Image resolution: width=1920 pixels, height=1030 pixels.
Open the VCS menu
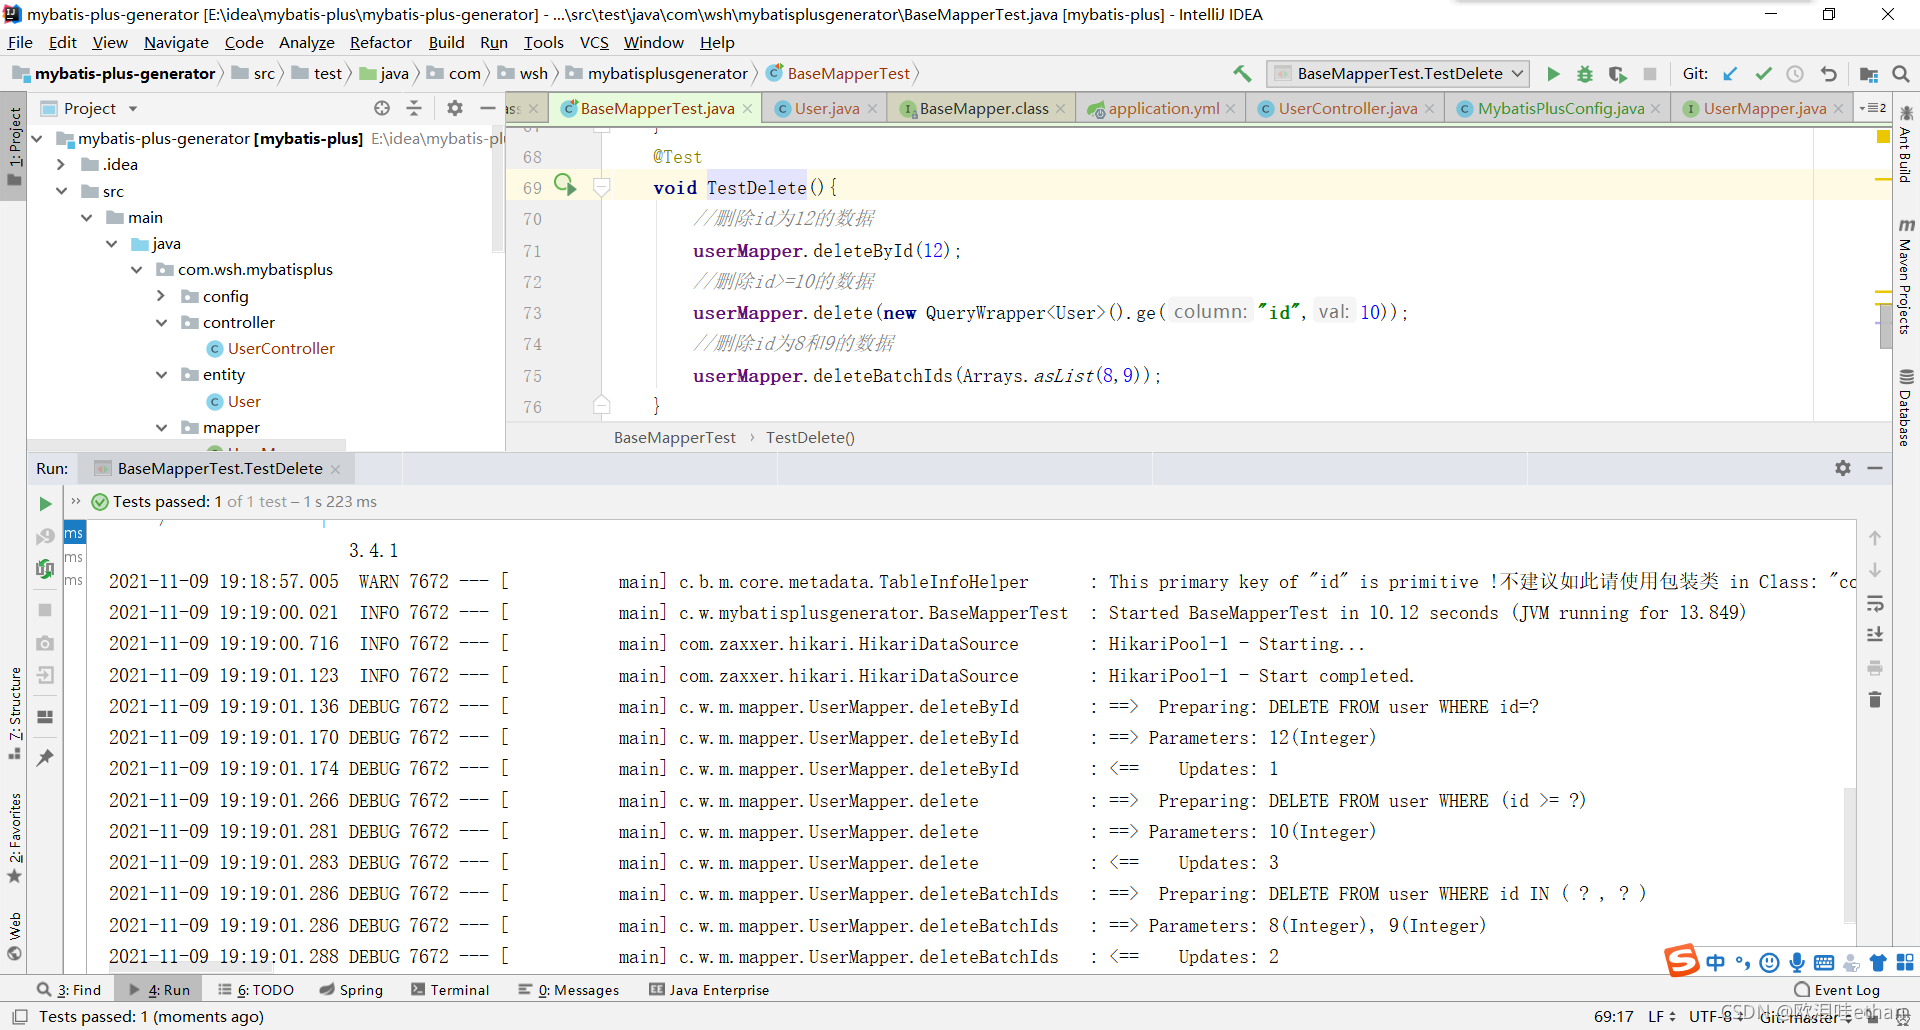(594, 42)
